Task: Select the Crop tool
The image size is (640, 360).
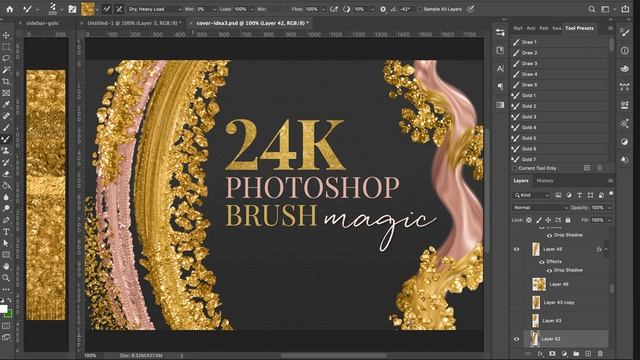Action: click(x=6, y=82)
